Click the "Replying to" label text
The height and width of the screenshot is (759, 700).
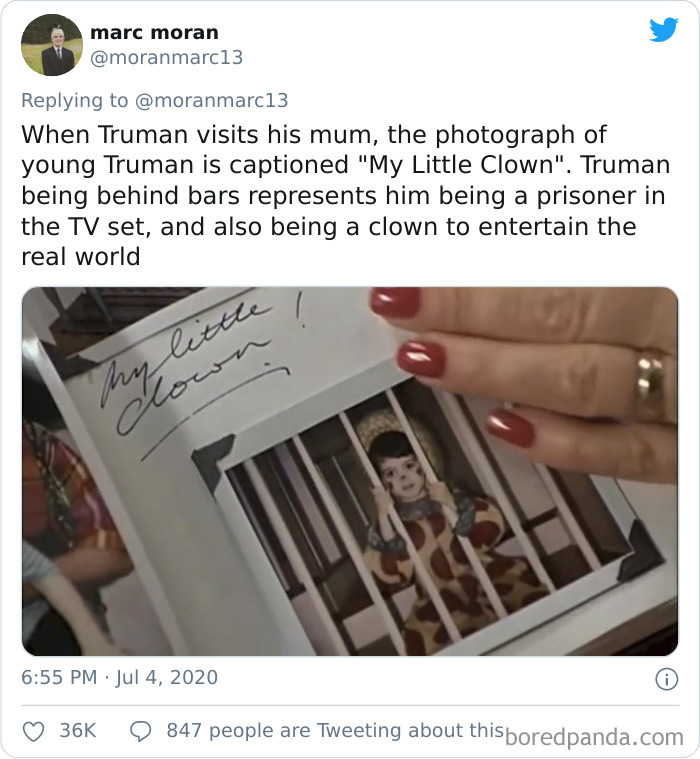point(75,101)
